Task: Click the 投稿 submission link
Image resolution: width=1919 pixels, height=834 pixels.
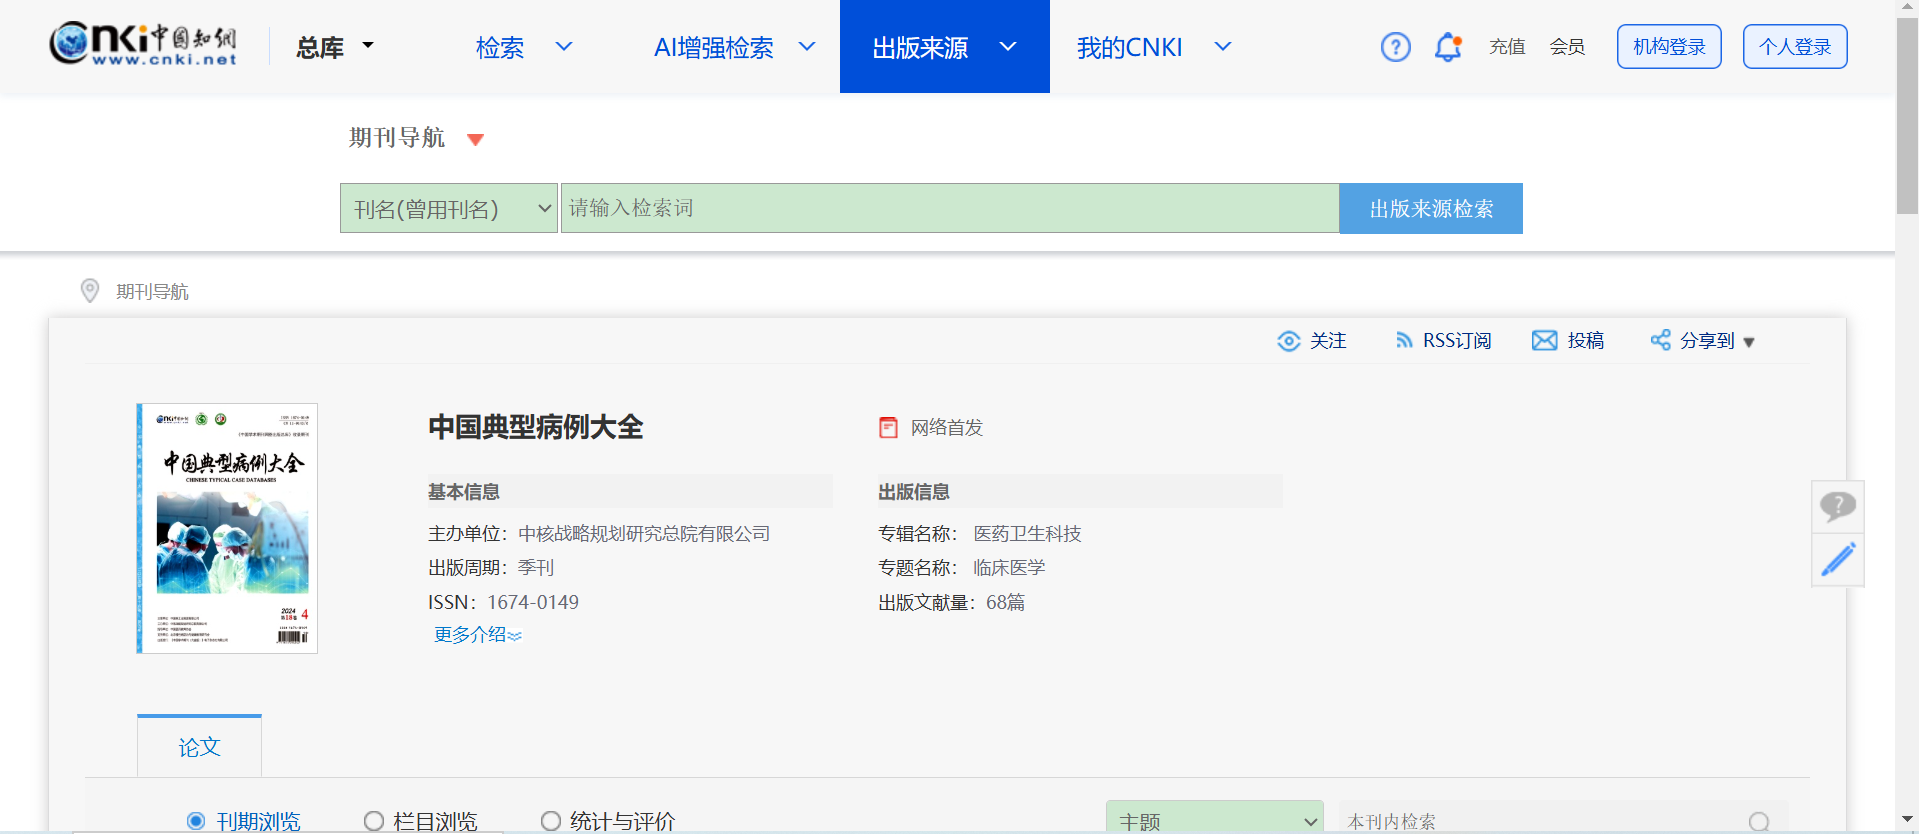Action: pos(1586,341)
